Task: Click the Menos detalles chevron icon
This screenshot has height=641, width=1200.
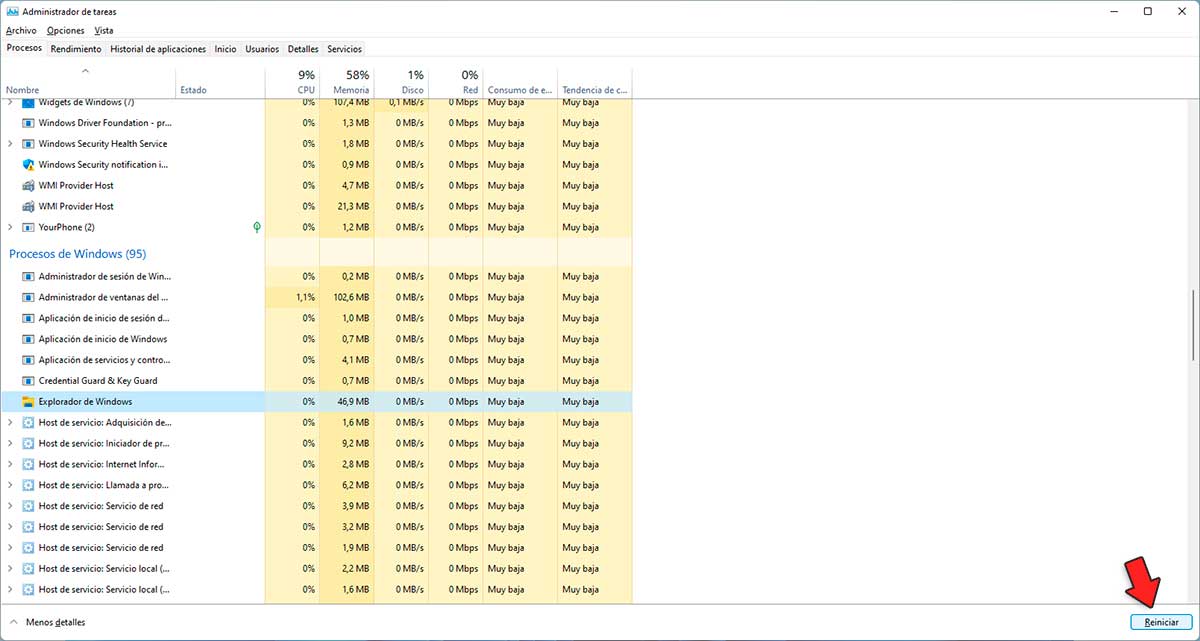Action: click(13, 622)
